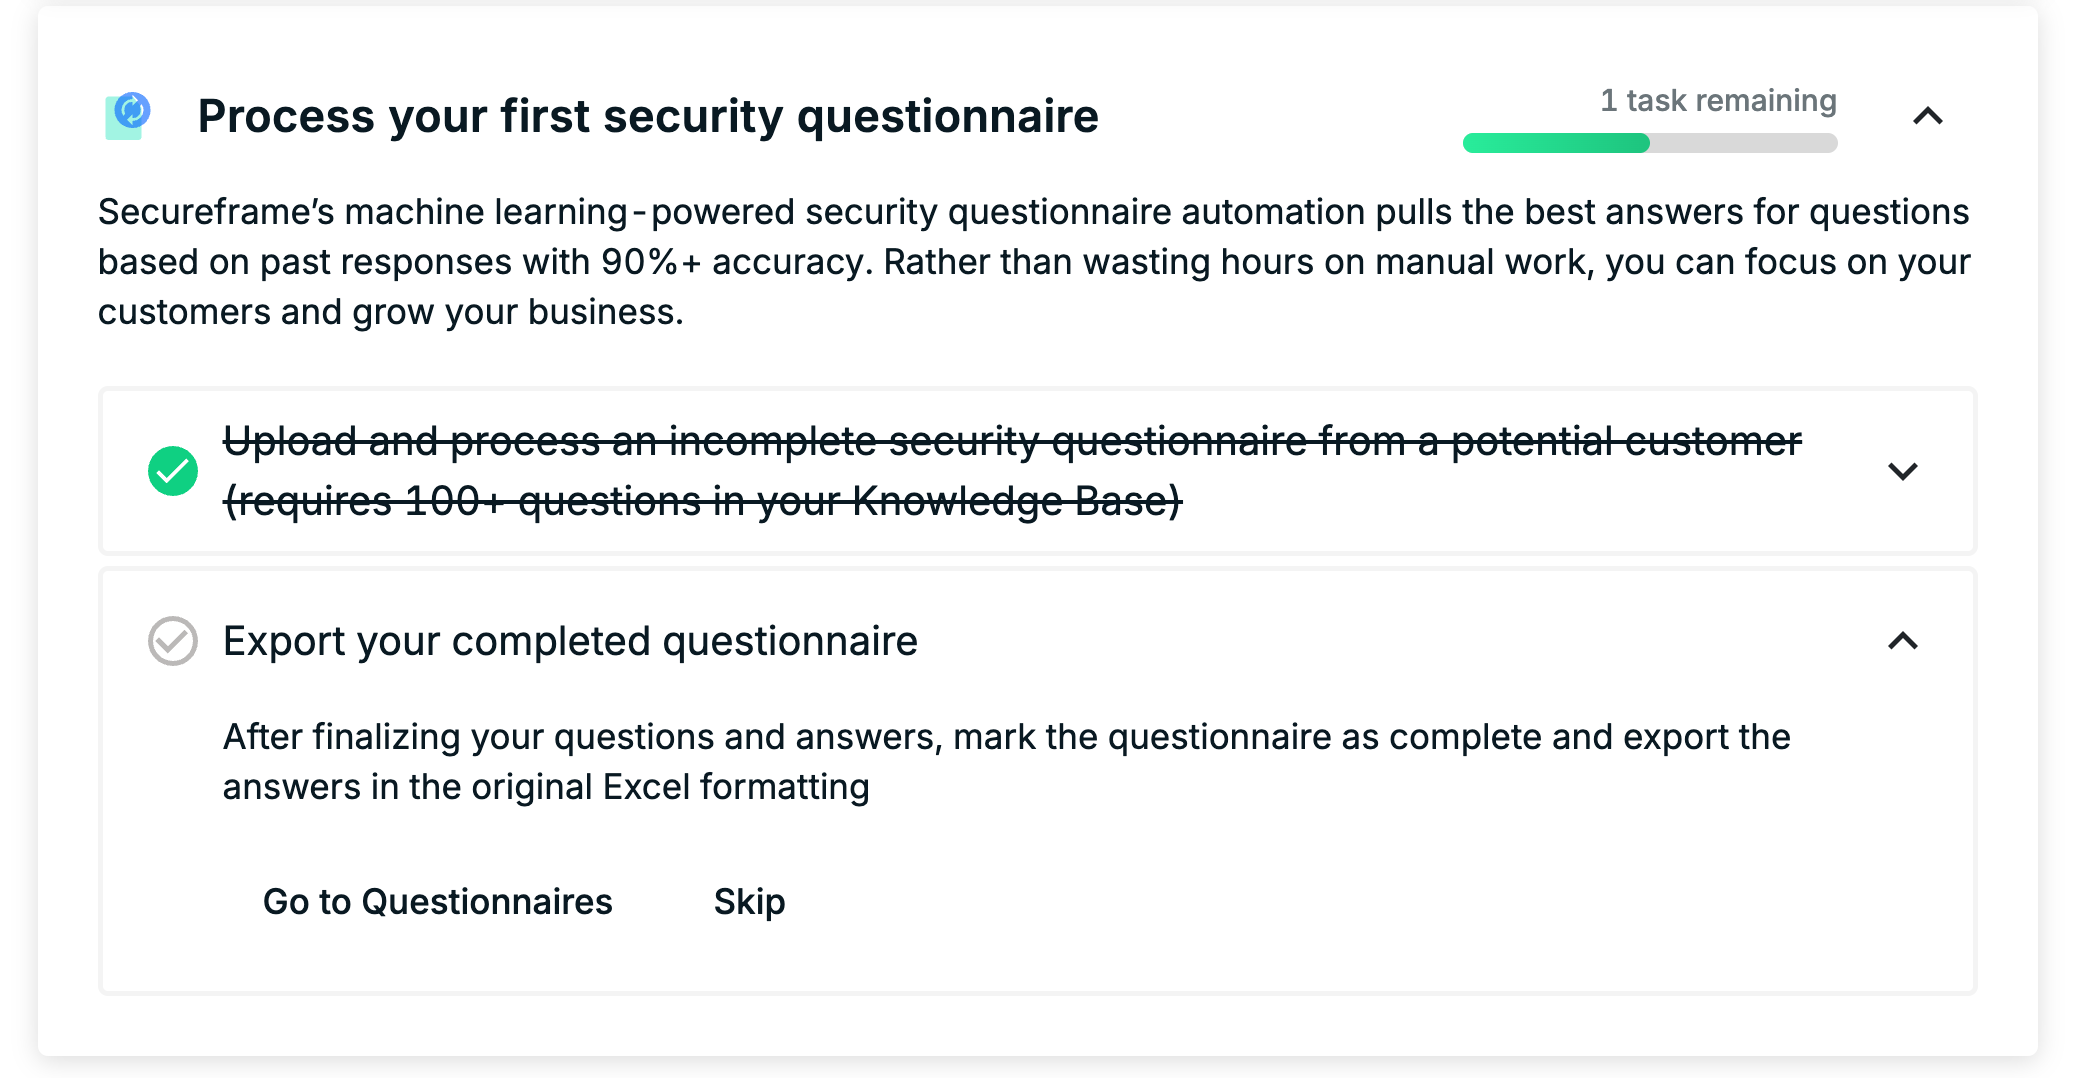
Task: Click the Export your completed questionnaire title
Action: click(570, 641)
